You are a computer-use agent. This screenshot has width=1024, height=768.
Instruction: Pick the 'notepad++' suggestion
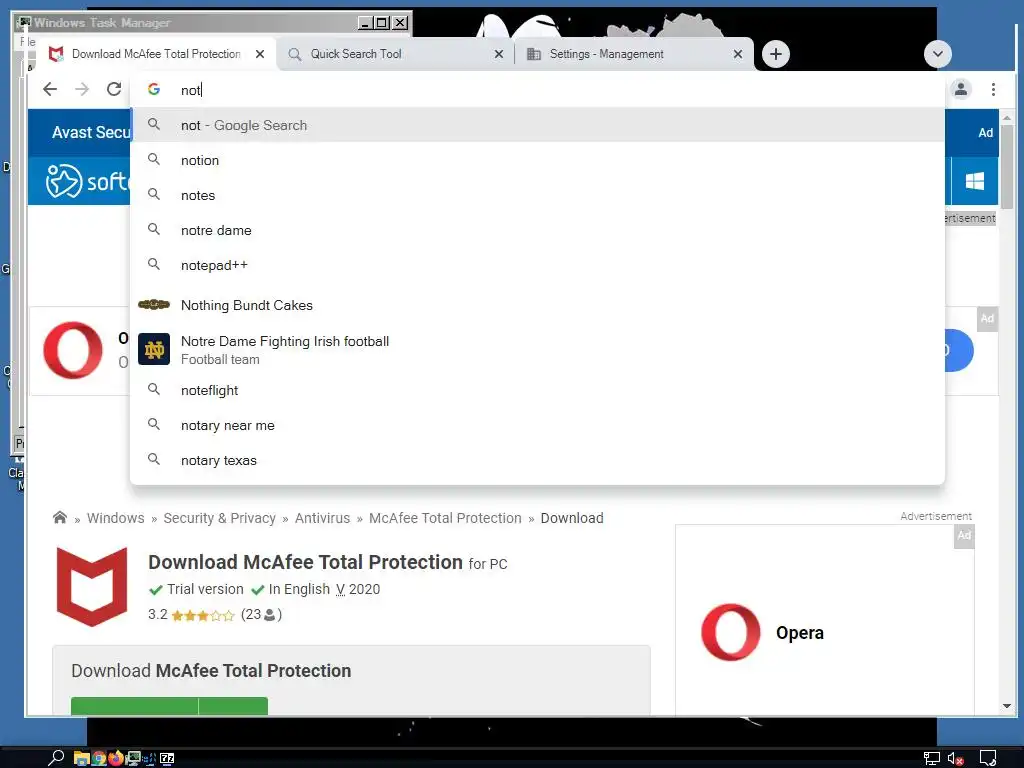pyautogui.click(x=537, y=265)
